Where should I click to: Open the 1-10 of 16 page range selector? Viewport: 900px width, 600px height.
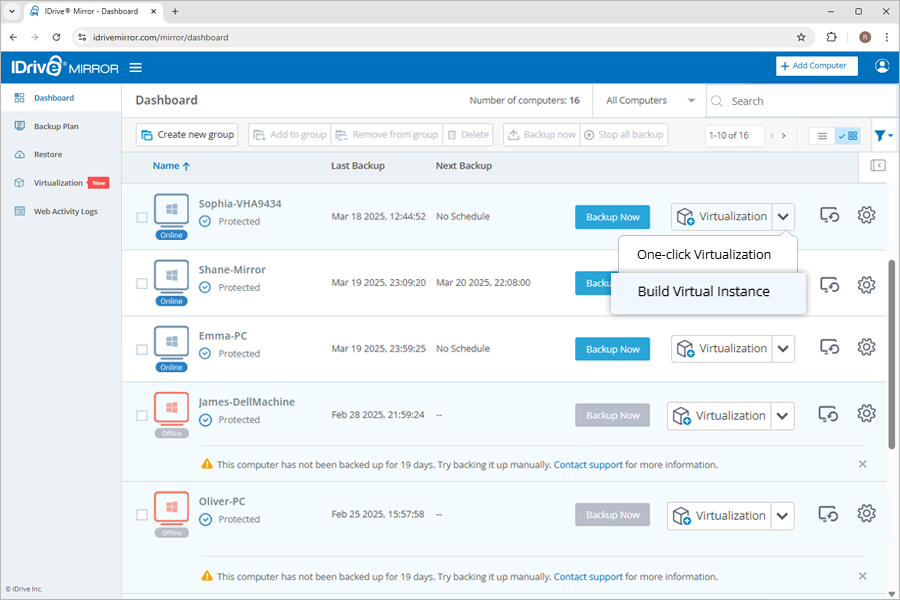point(734,136)
